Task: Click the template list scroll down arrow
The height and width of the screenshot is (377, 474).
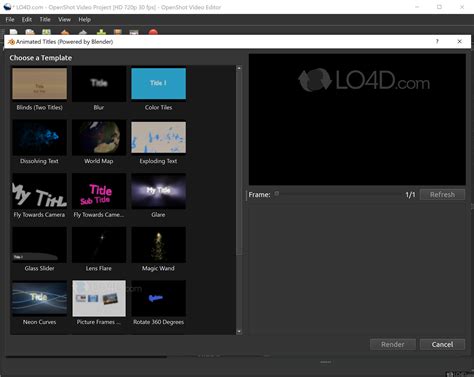Action: pyautogui.click(x=239, y=332)
